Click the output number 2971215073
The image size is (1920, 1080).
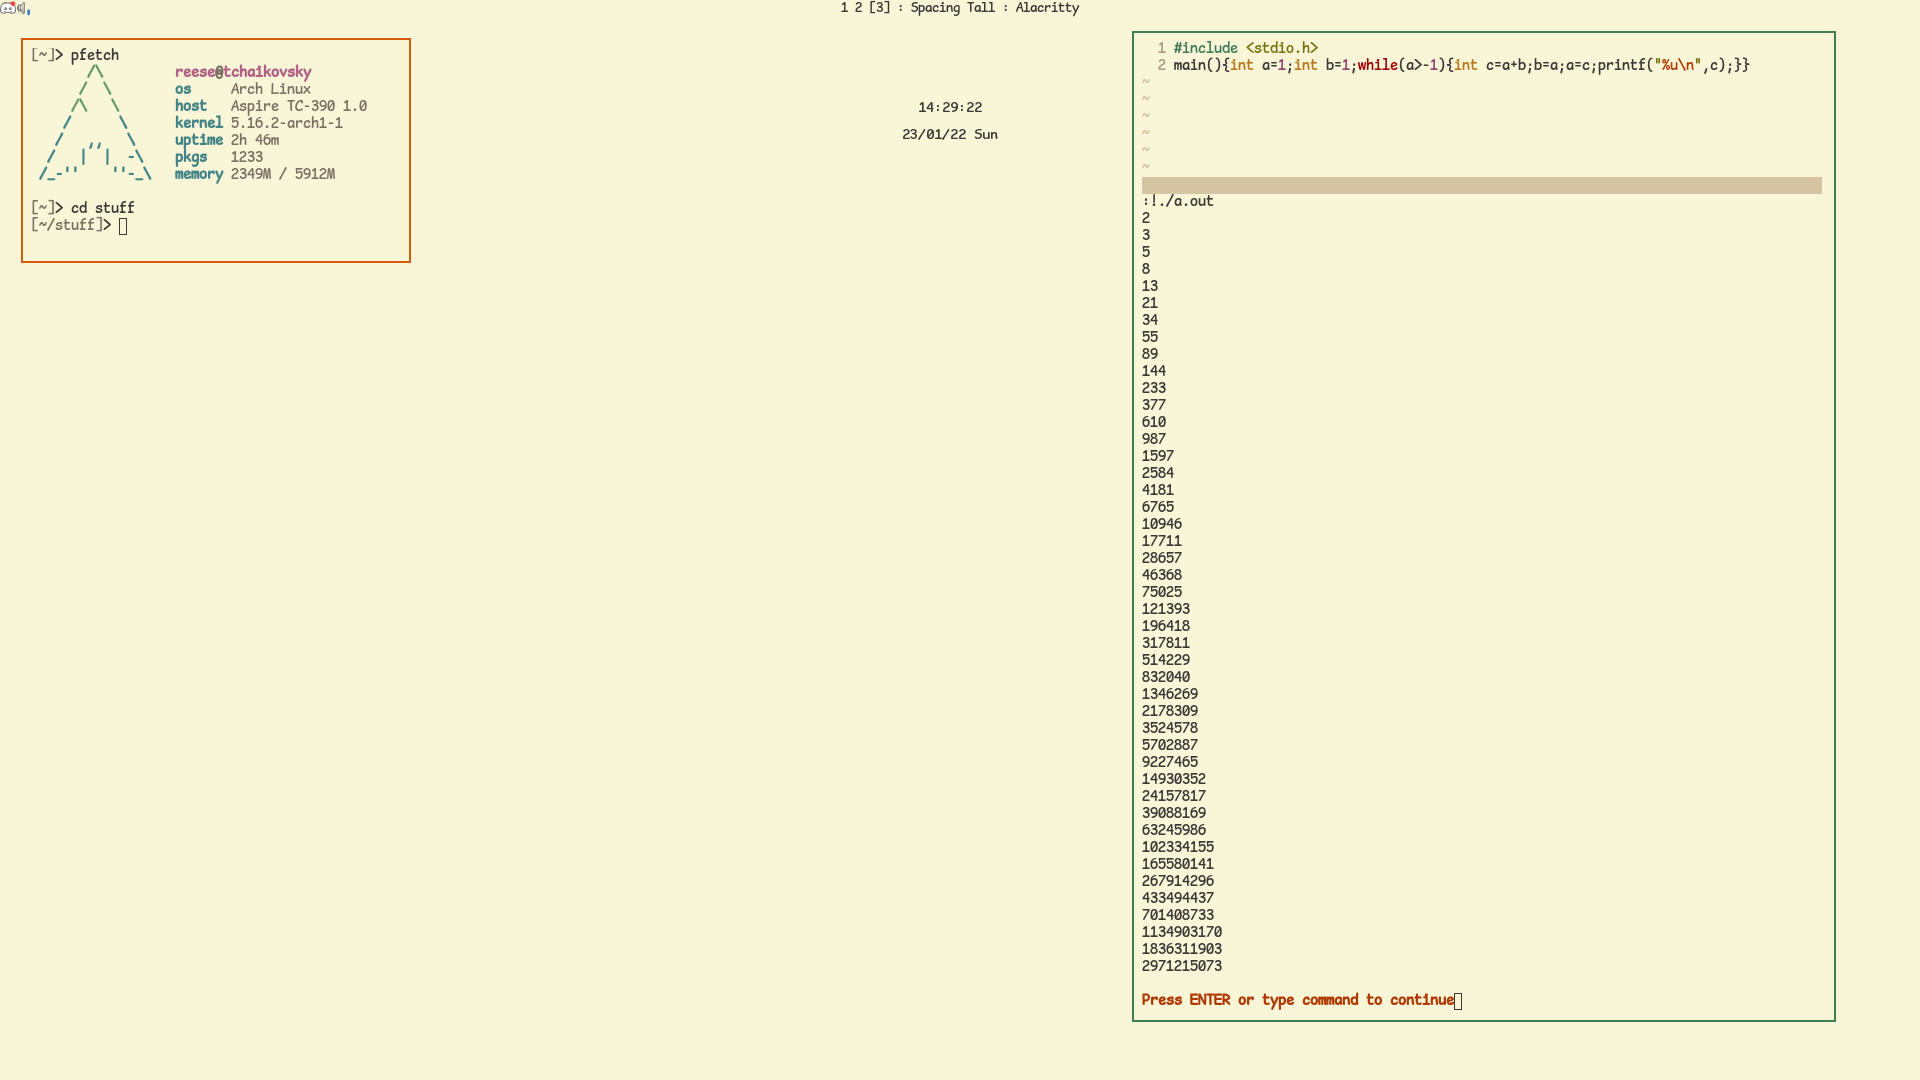[x=1181, y=966]
